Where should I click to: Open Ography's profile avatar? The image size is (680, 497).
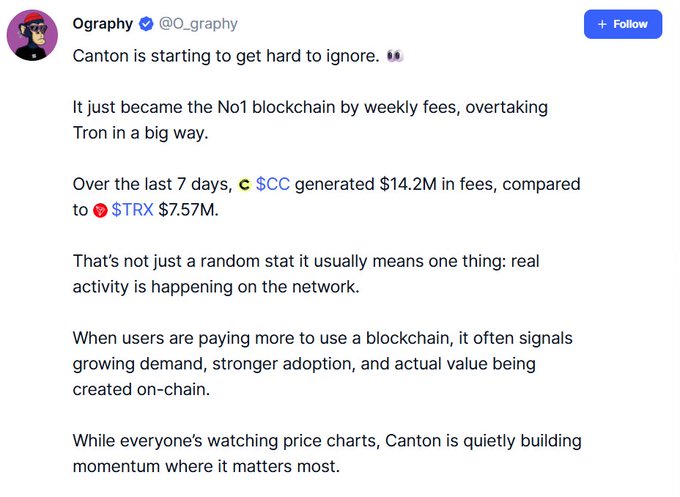click(x=32, y=35)
